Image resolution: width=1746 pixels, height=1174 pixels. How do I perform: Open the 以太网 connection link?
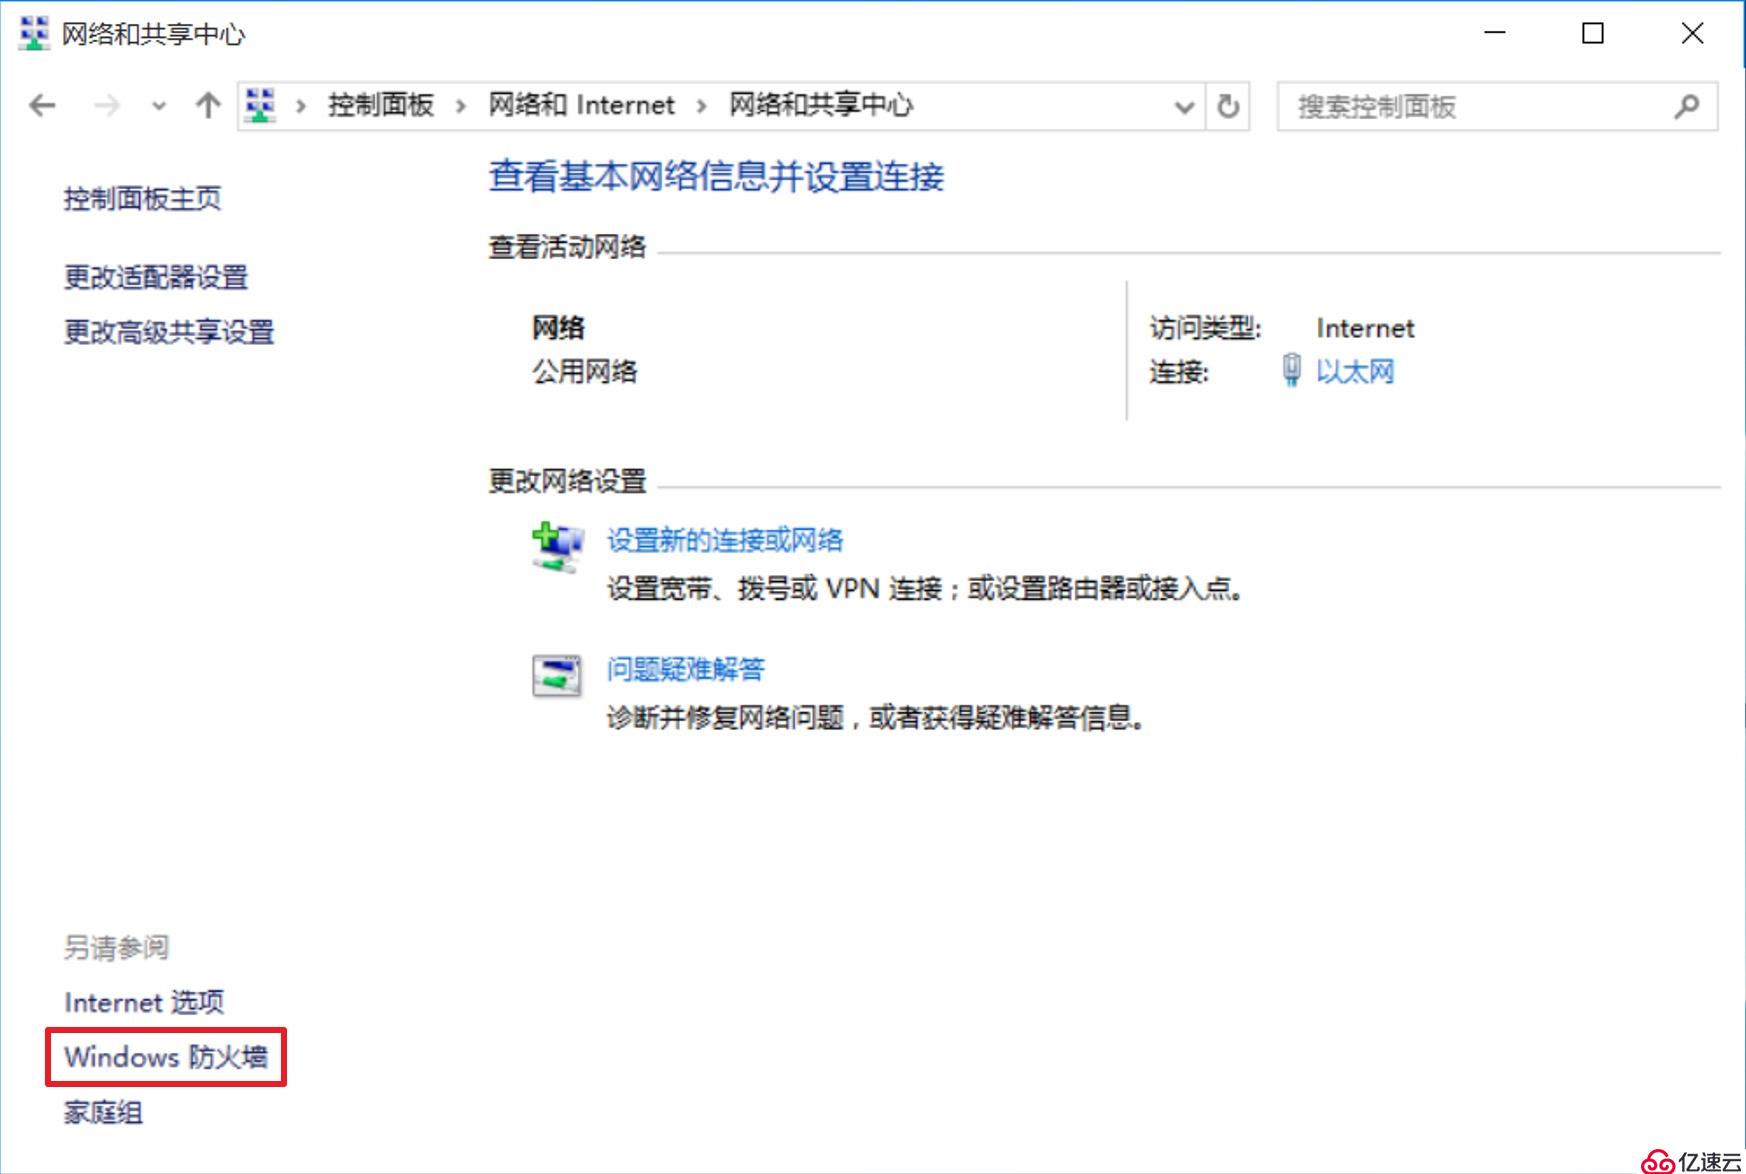tap(1355, 372)
